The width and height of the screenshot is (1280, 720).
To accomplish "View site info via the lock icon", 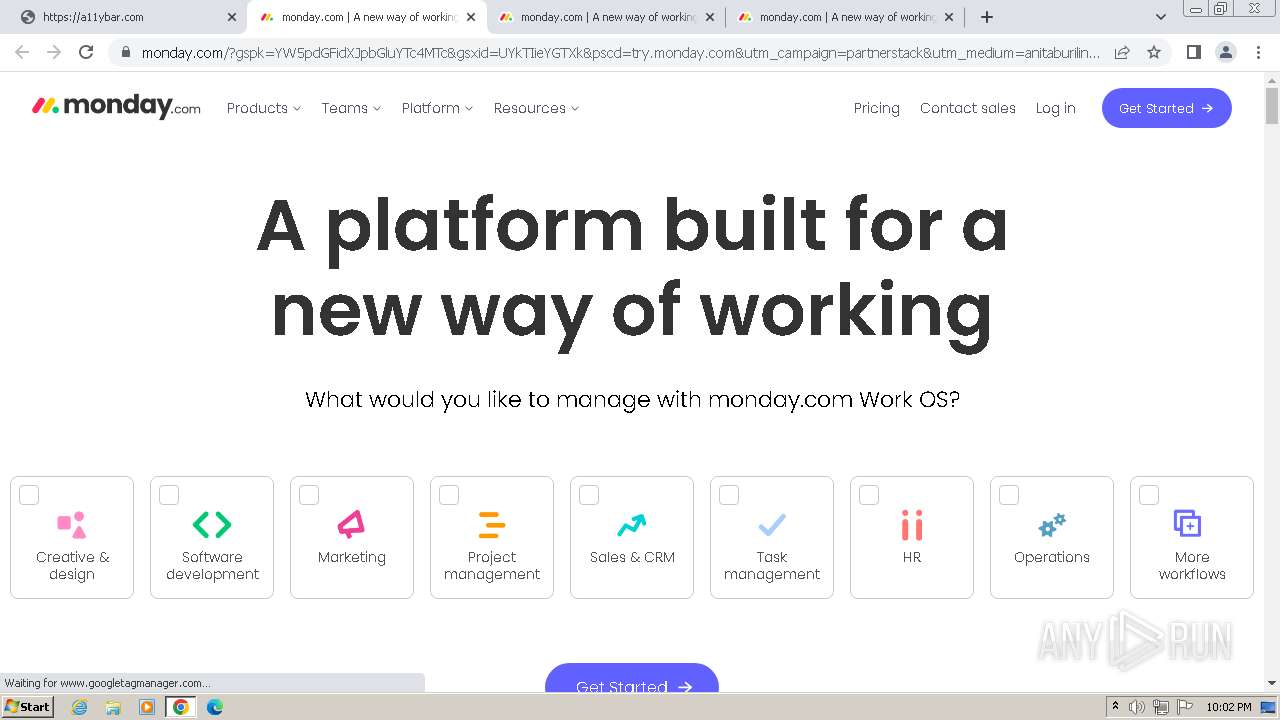I will tap(125, 52).
